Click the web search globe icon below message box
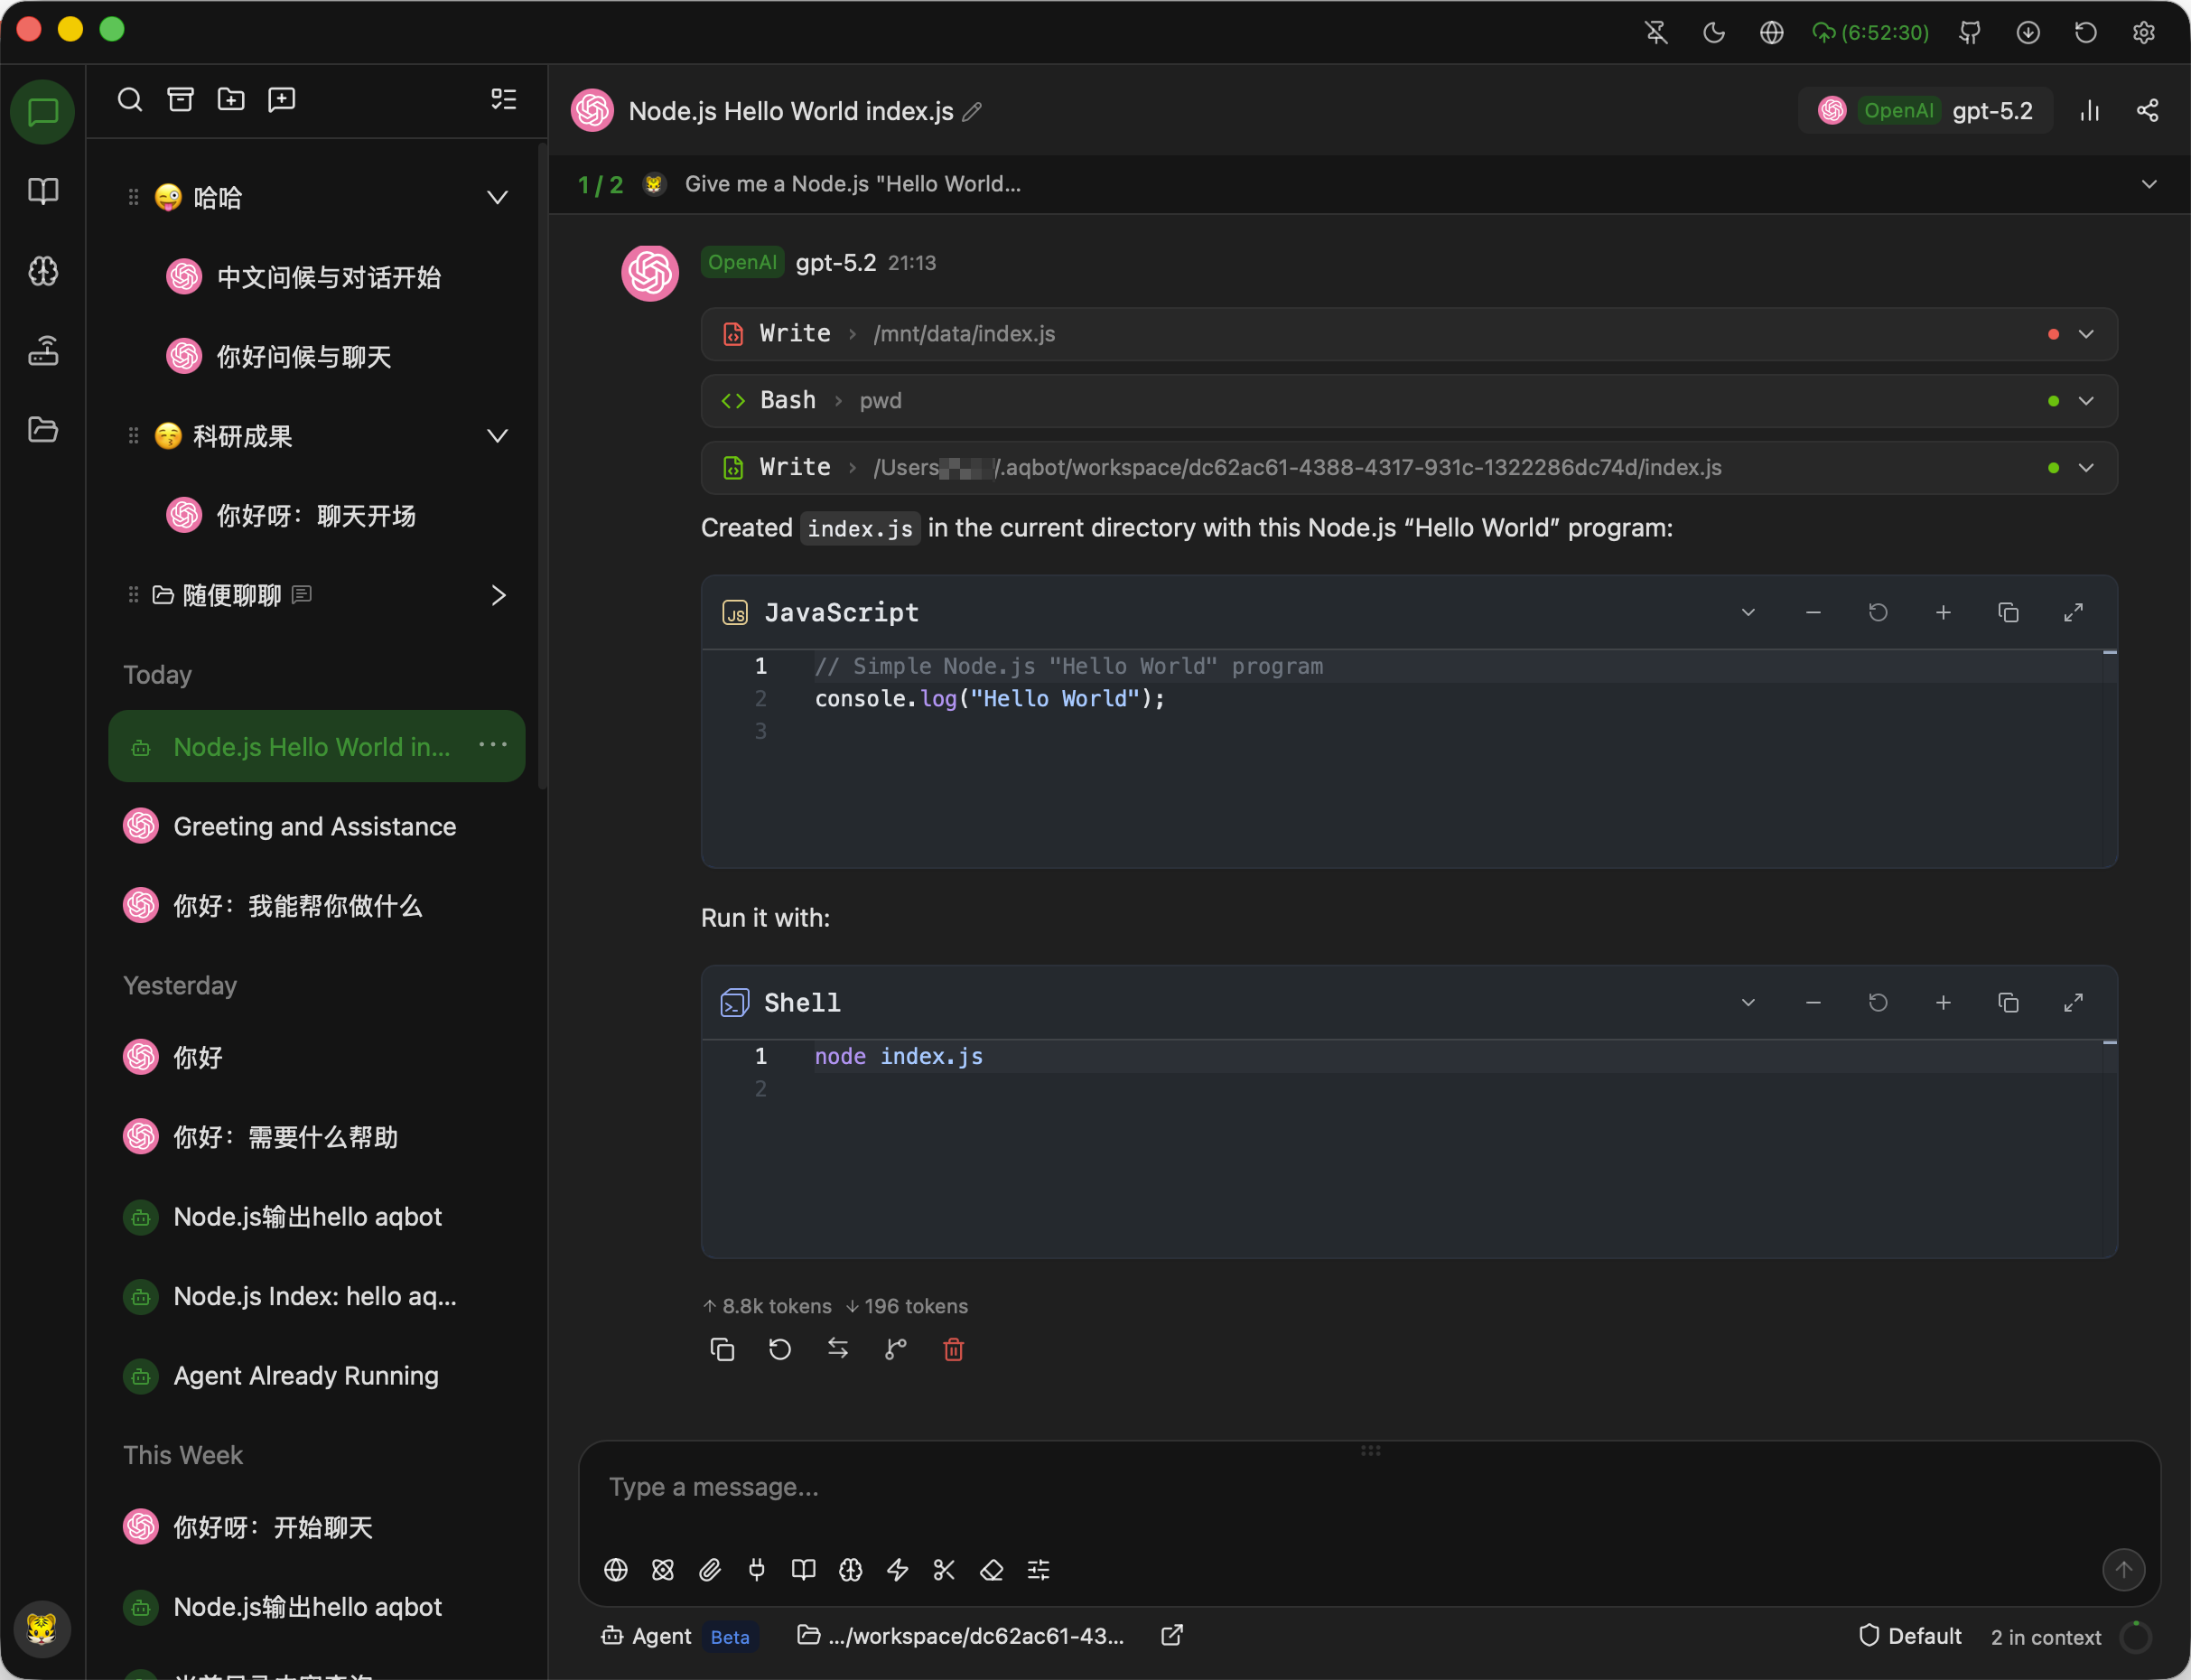This screenshot has width=2191, height=1680. click(616, 1570)
